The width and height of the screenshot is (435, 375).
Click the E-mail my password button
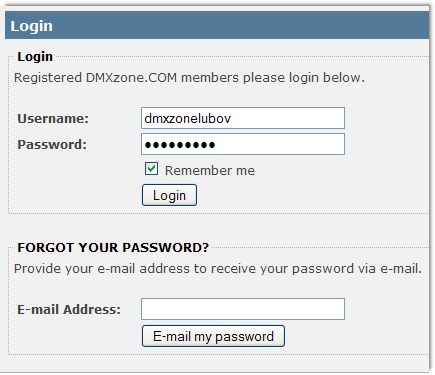click(x=213, y=336)
